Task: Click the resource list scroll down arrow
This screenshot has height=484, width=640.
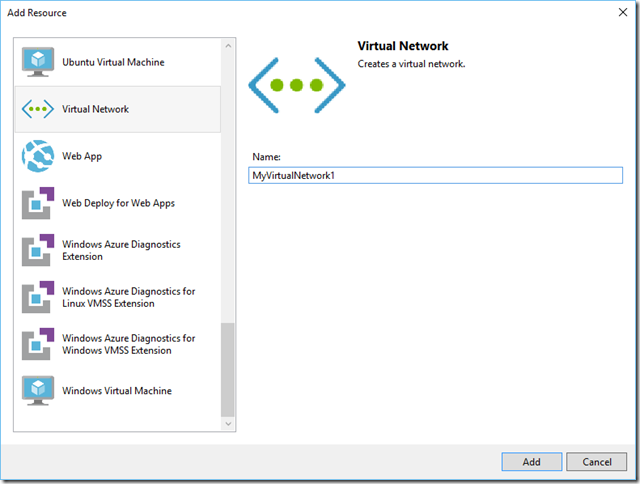Action: (x=228, y=424)
